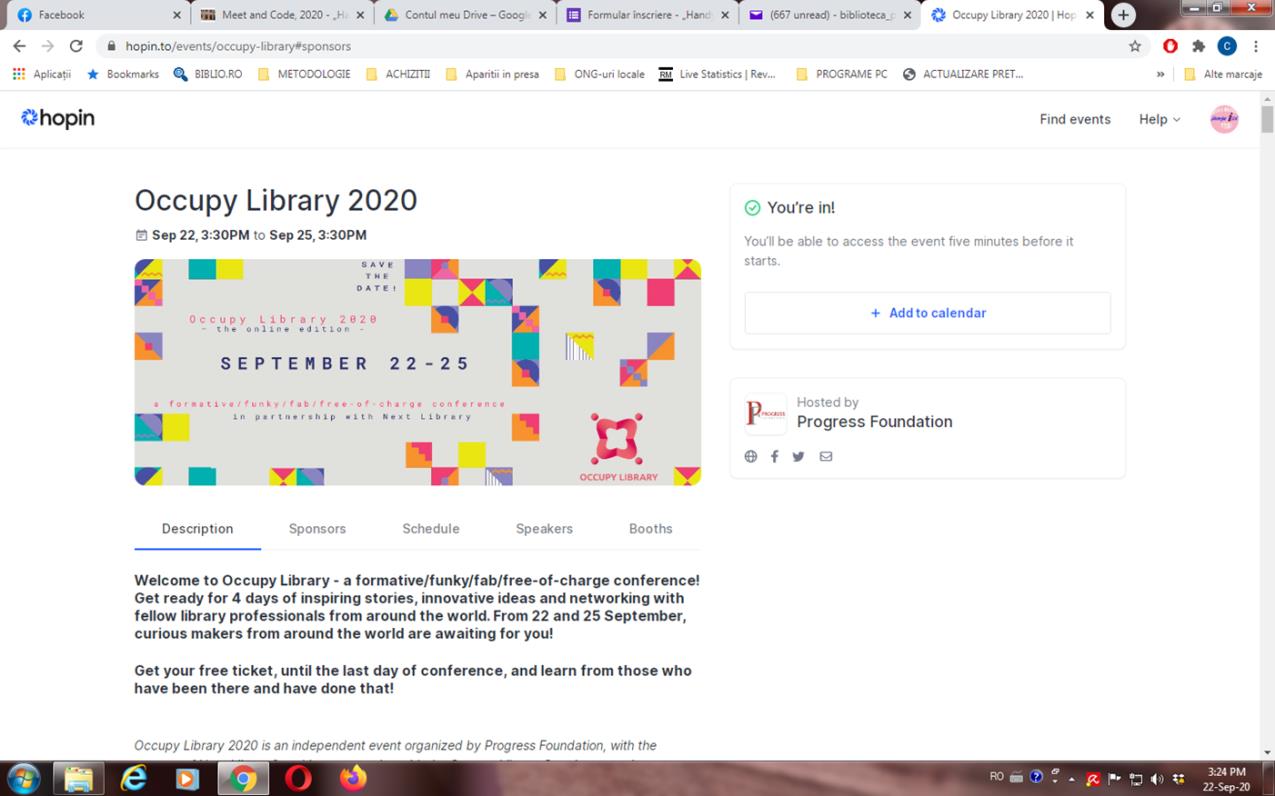Click the Add to calendar button
The width and height of the screenshot is (1275, 796).
click(x=927, y=313)
